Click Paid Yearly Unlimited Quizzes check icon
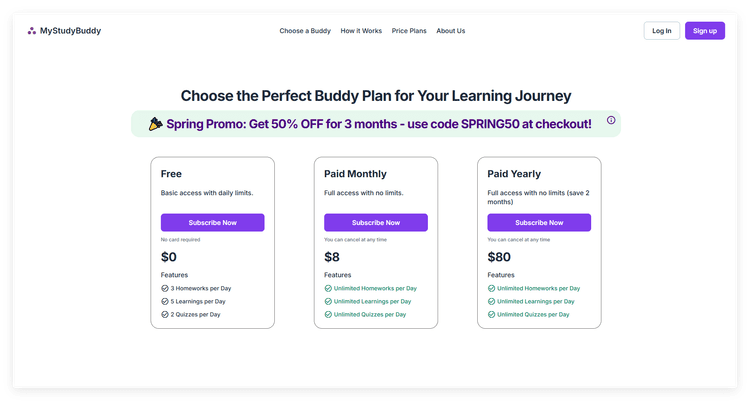The height and width of the screenshot is (401, 750). pos(491,314)
